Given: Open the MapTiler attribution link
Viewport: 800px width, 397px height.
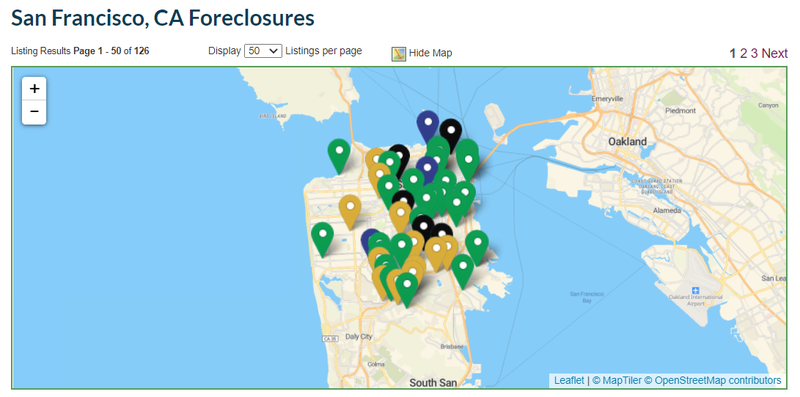Looking at the screenshot, I should click(621, 381).
